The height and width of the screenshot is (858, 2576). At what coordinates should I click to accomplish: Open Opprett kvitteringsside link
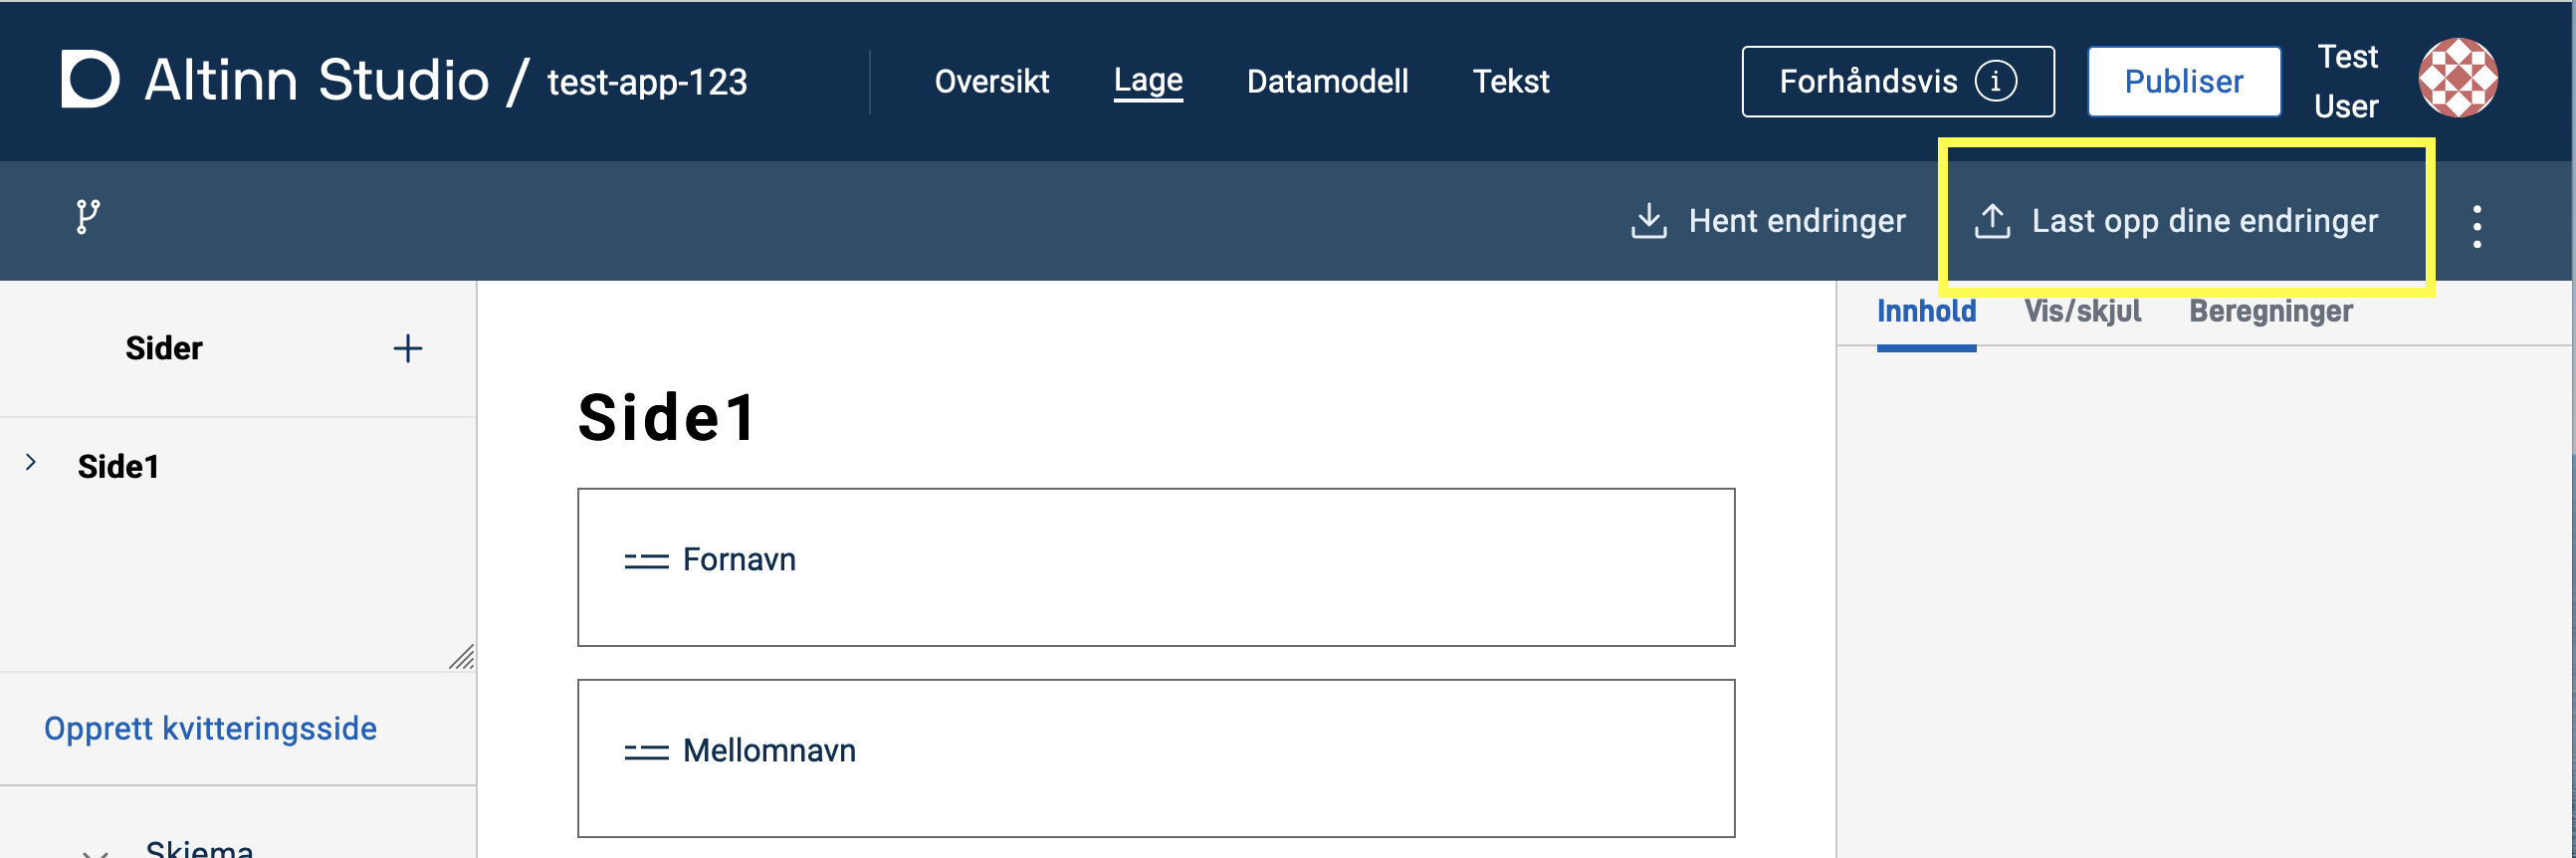209,728
